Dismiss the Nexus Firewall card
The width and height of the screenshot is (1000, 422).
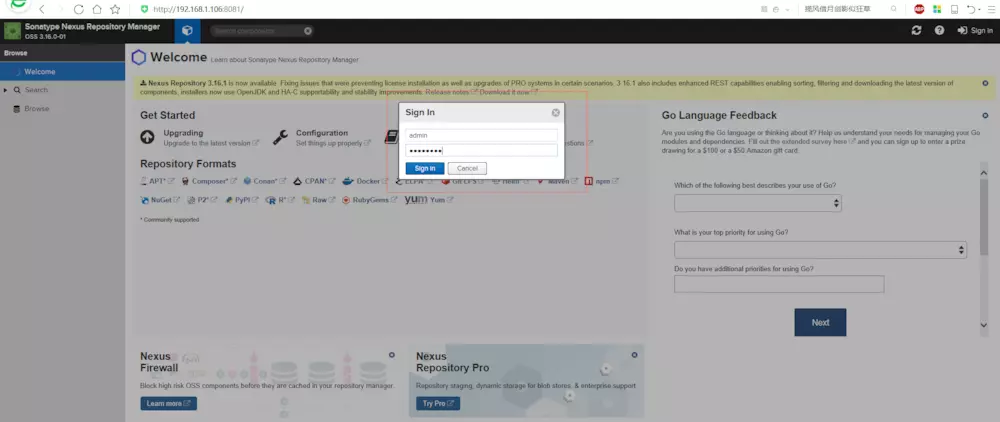(392, 355)
